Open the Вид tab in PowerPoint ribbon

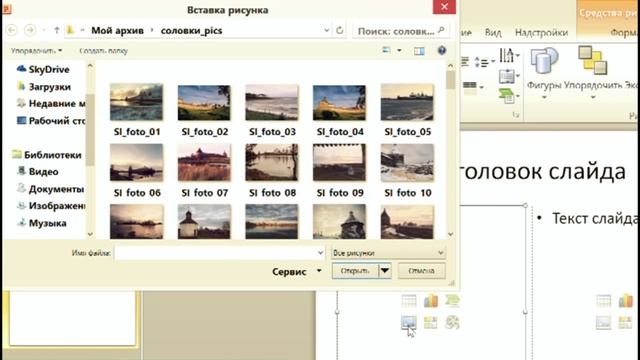pyautogui.click(x=493, y=32)
